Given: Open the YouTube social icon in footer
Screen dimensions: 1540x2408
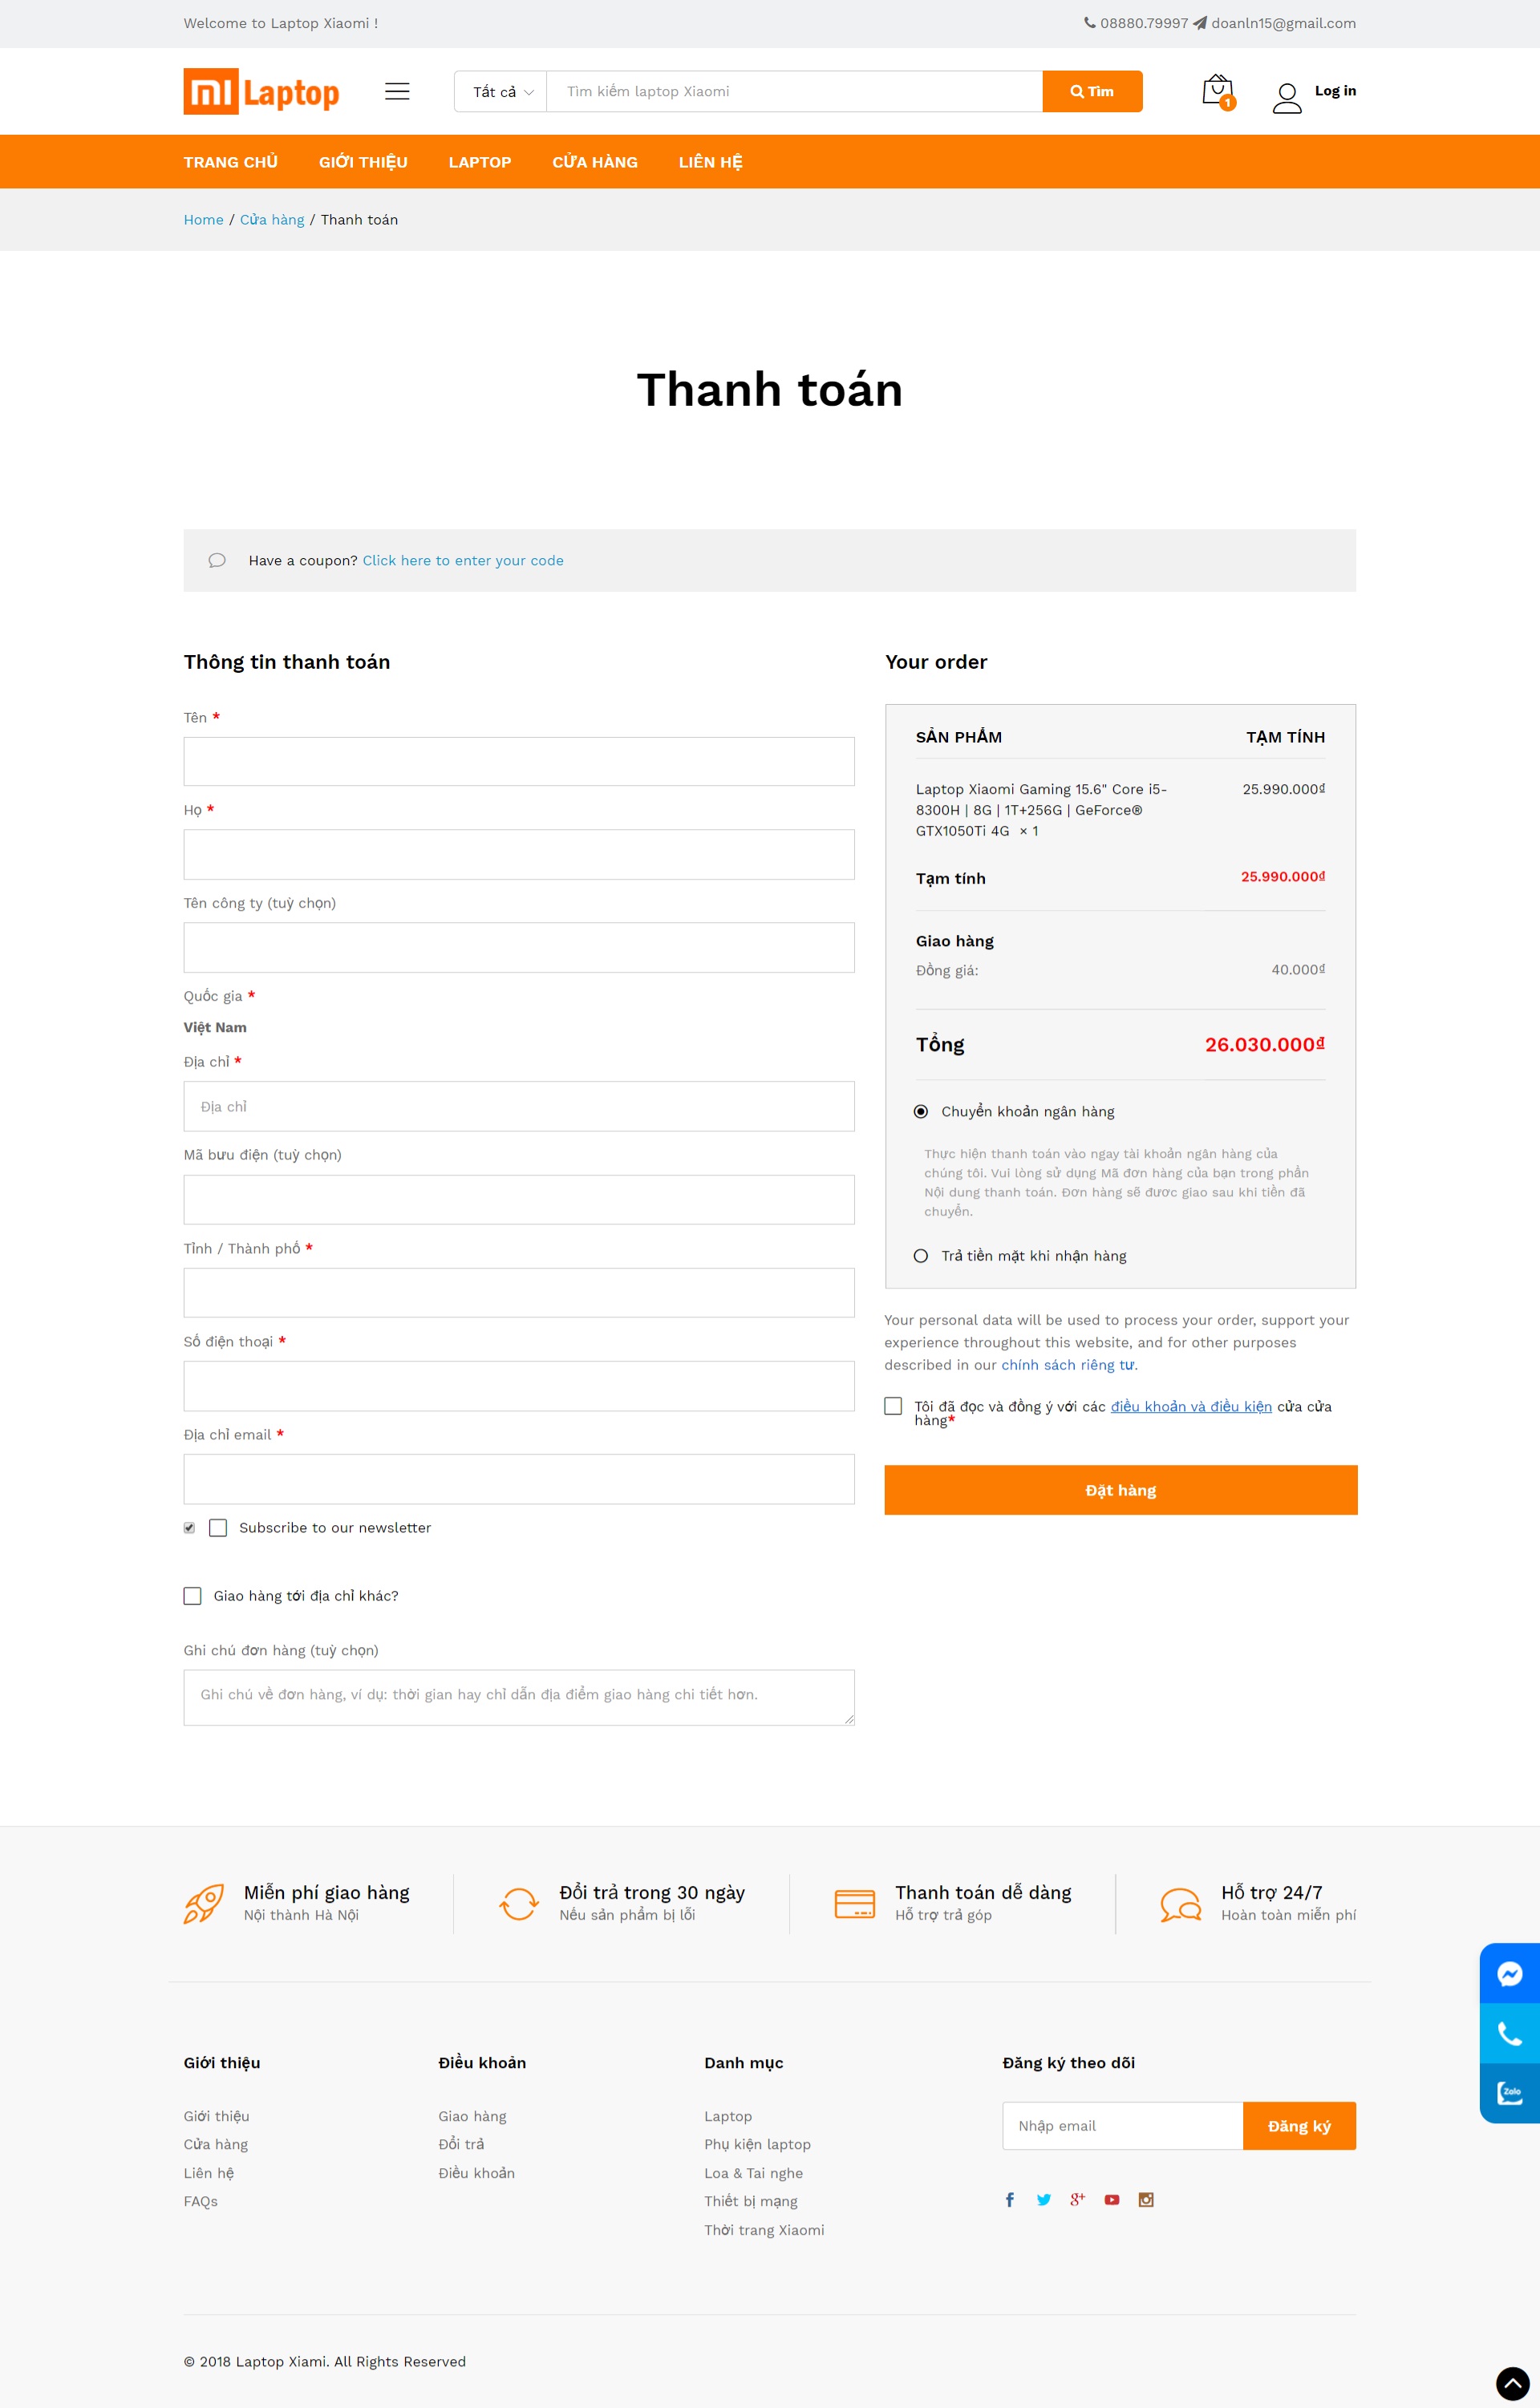Looking at the screenshot, I should pyautogui.click(x=1111, y=2199).
